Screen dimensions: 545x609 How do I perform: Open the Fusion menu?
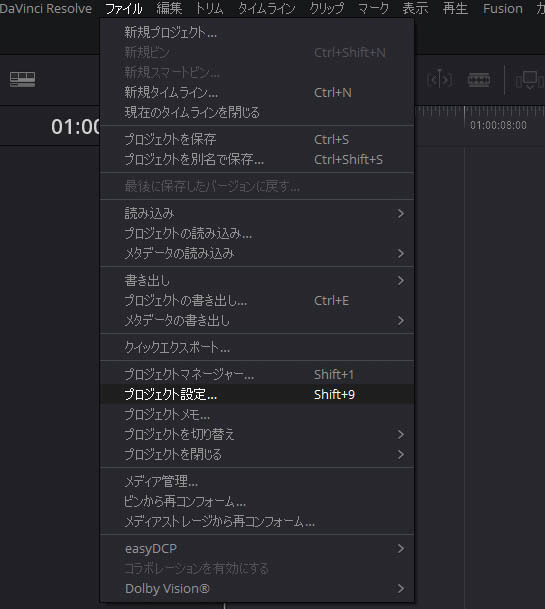[503, 8]
